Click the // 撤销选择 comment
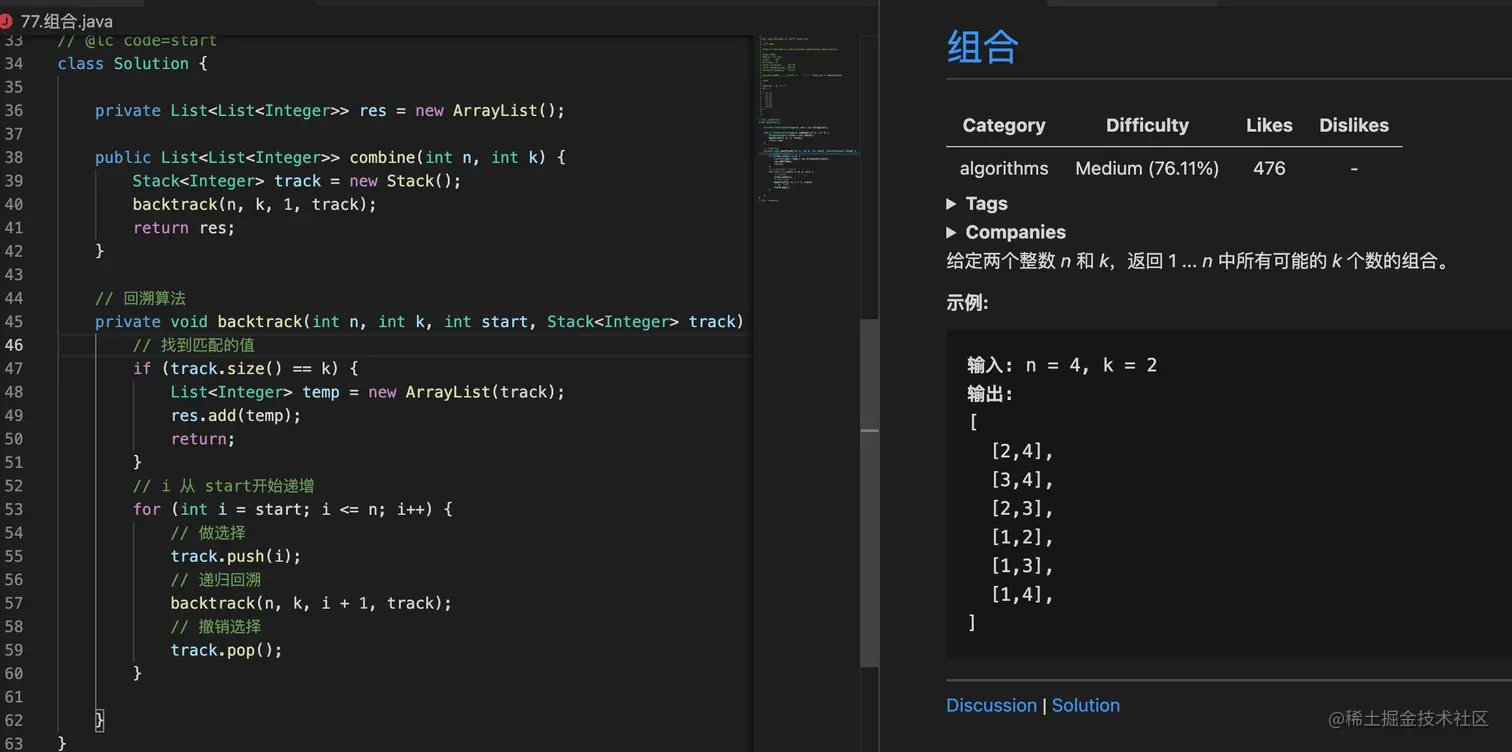Viewport: 1512px width, 752px height. (216, 627)
